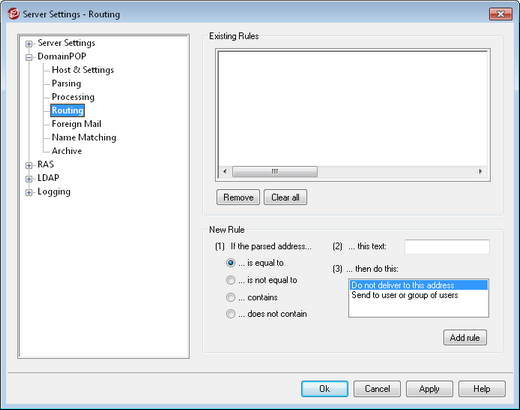520x410 pixels.
Task: Click the Remove button under Existing Rules
Action: [x=238, y=197]
